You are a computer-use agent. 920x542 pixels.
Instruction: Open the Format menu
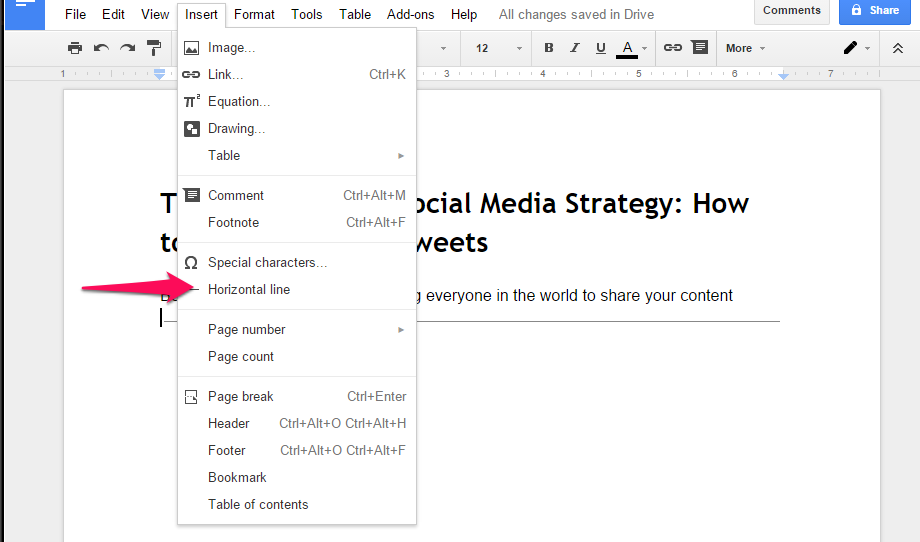pos(254,15)
